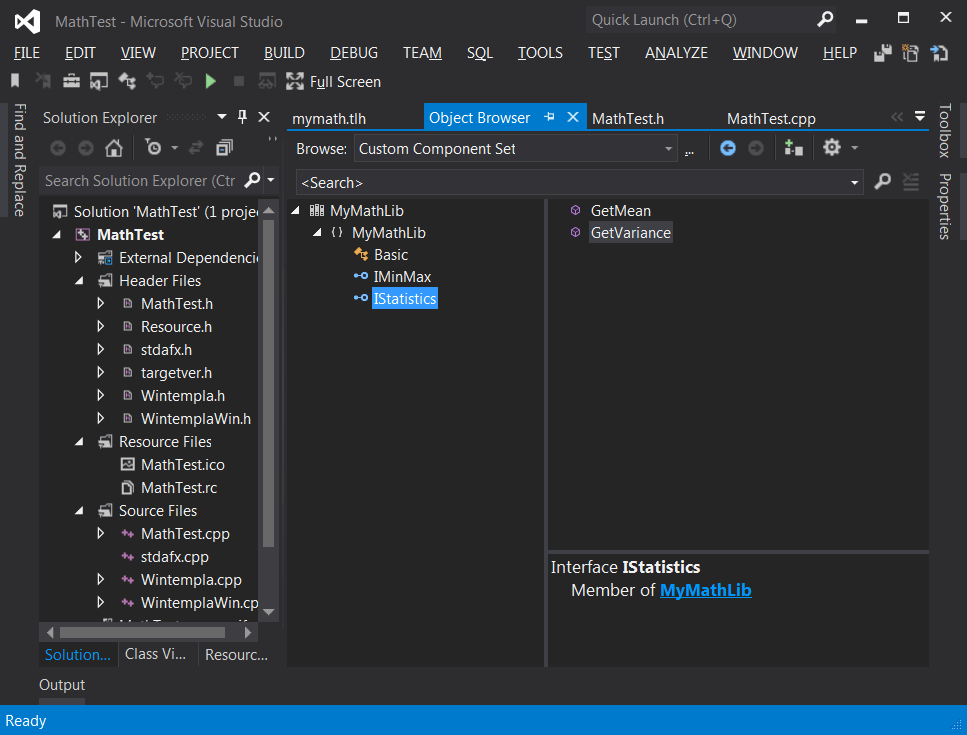Screen dimensions: 967x735
Task: Expand the MathTest.h tree node
Action: 101,303
